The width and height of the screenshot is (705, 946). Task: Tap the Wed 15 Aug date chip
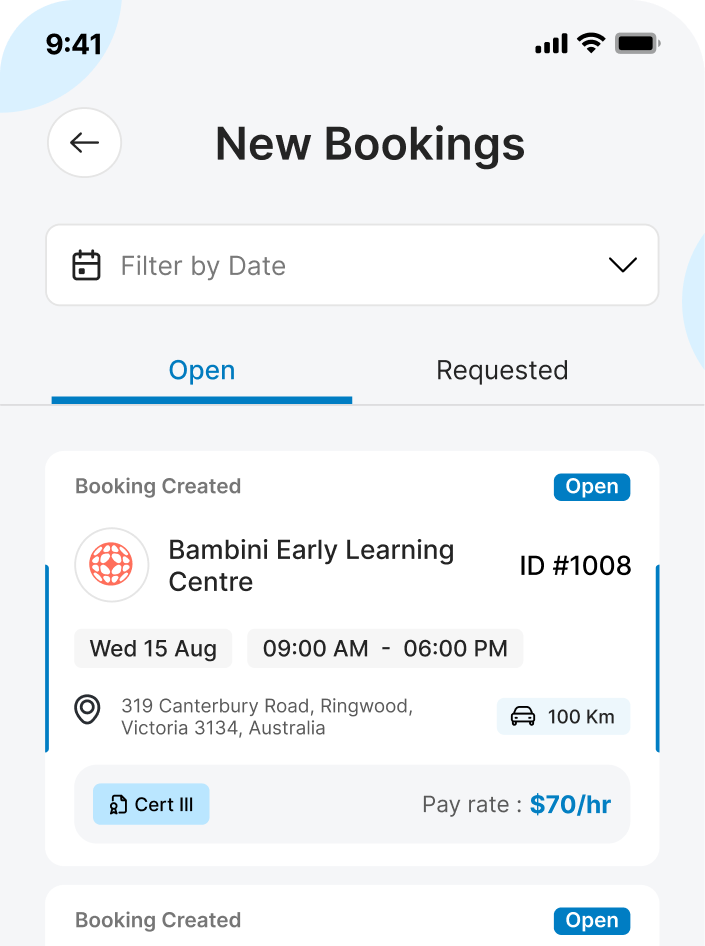pyautogui.click(x=153, y=649)
